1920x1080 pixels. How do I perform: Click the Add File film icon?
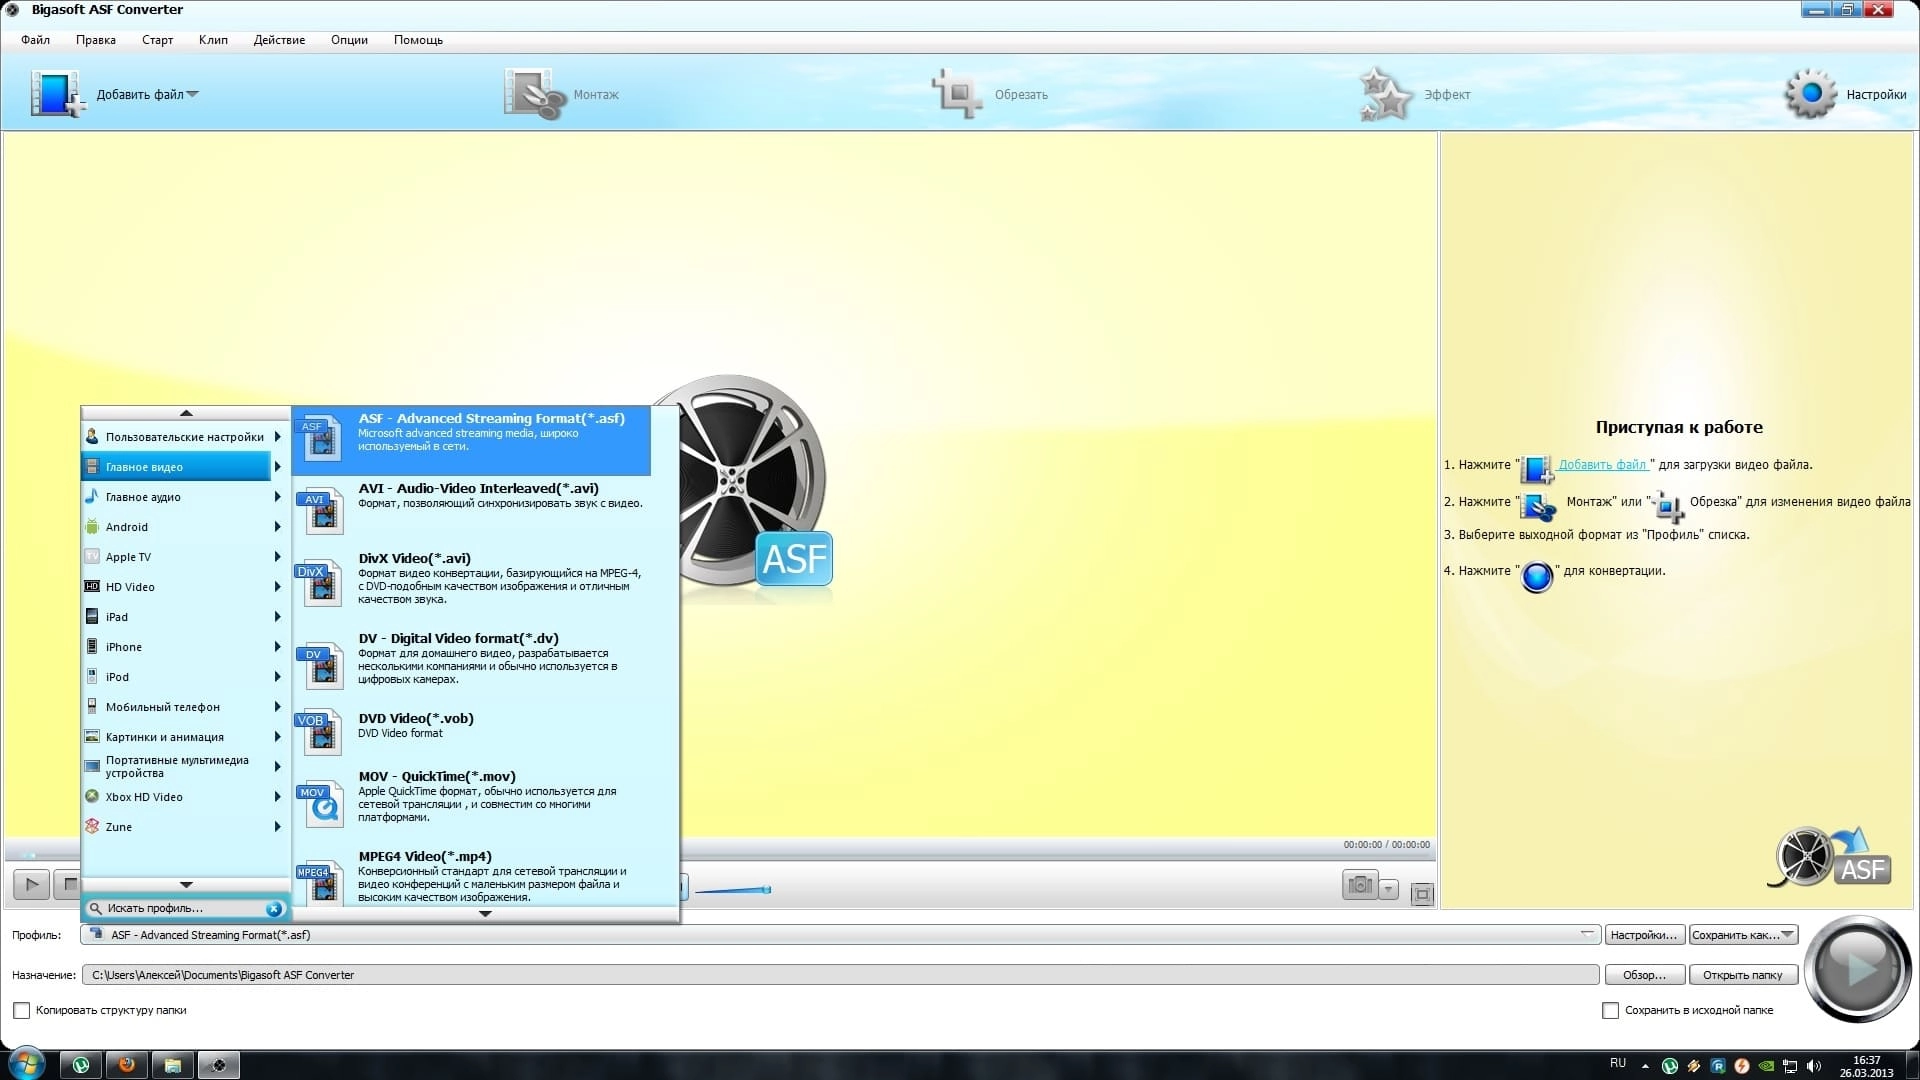56,94
